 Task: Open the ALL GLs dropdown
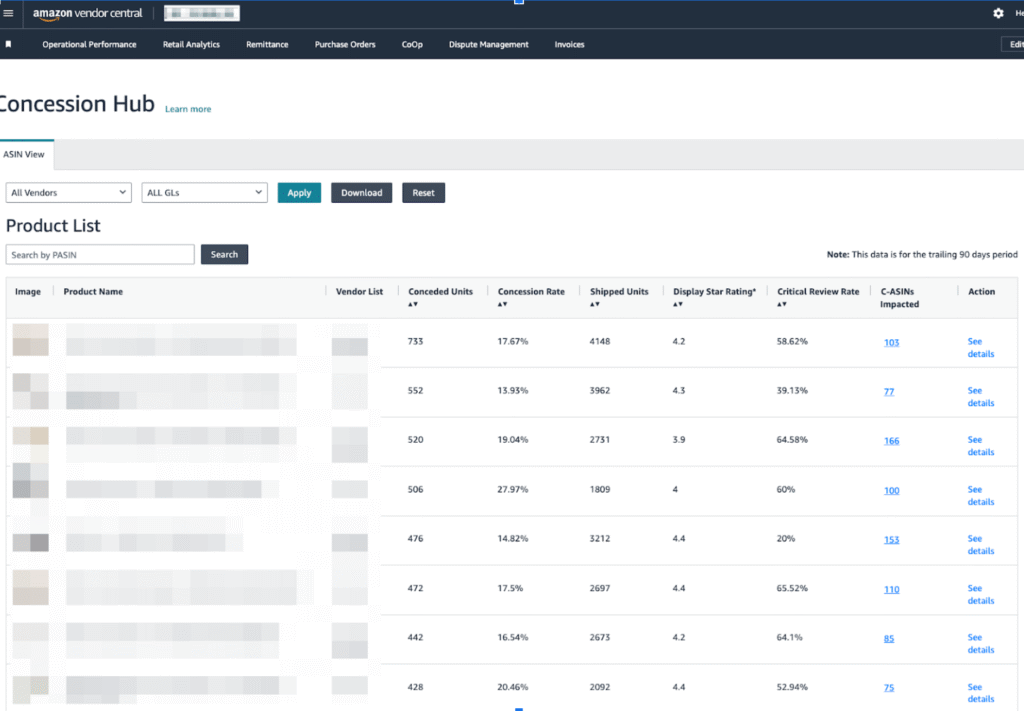(x=204, y=192)
